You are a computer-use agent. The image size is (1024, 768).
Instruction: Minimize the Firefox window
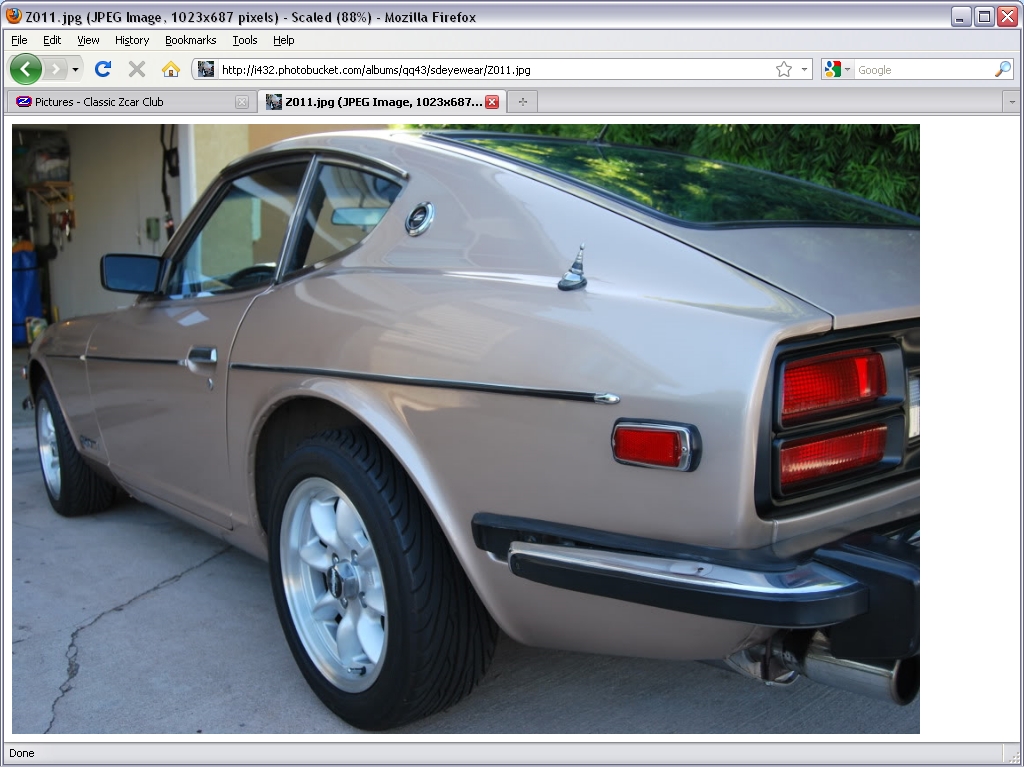(x=960, y=17)
